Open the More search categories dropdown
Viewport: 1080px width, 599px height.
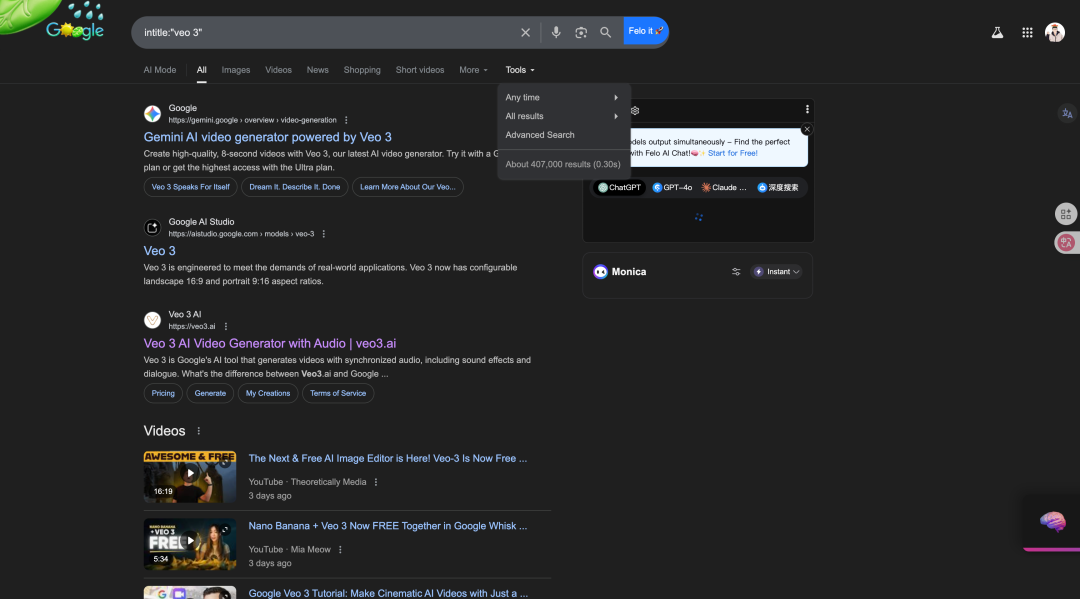pyautogui.click(x=473, y=70)
